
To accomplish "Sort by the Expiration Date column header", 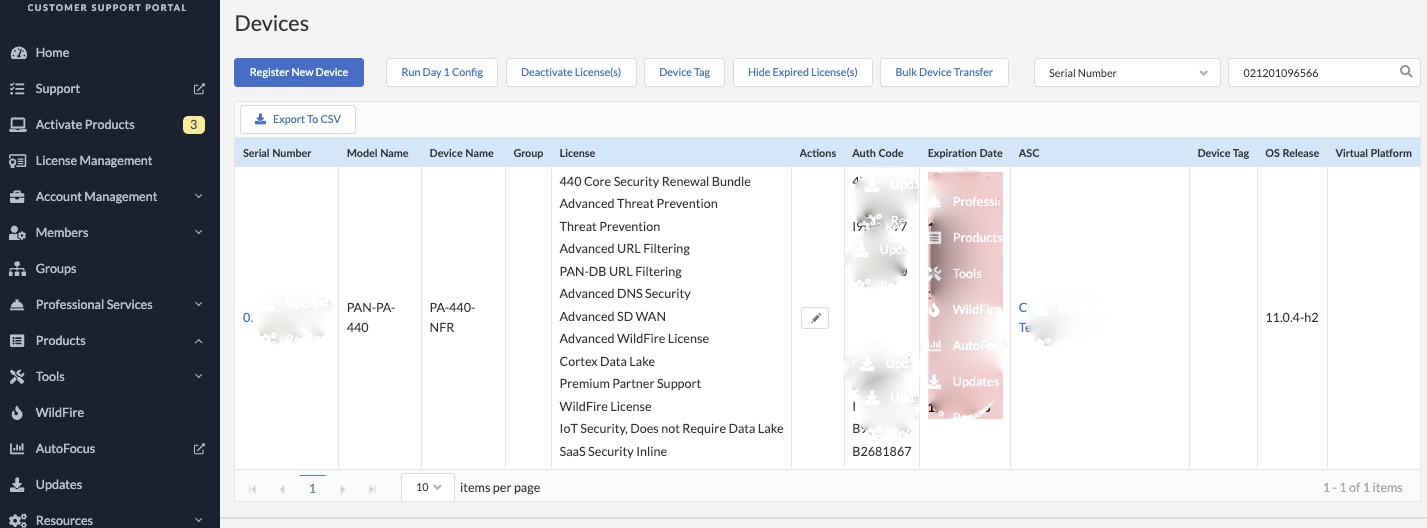I will pos(964,153).
